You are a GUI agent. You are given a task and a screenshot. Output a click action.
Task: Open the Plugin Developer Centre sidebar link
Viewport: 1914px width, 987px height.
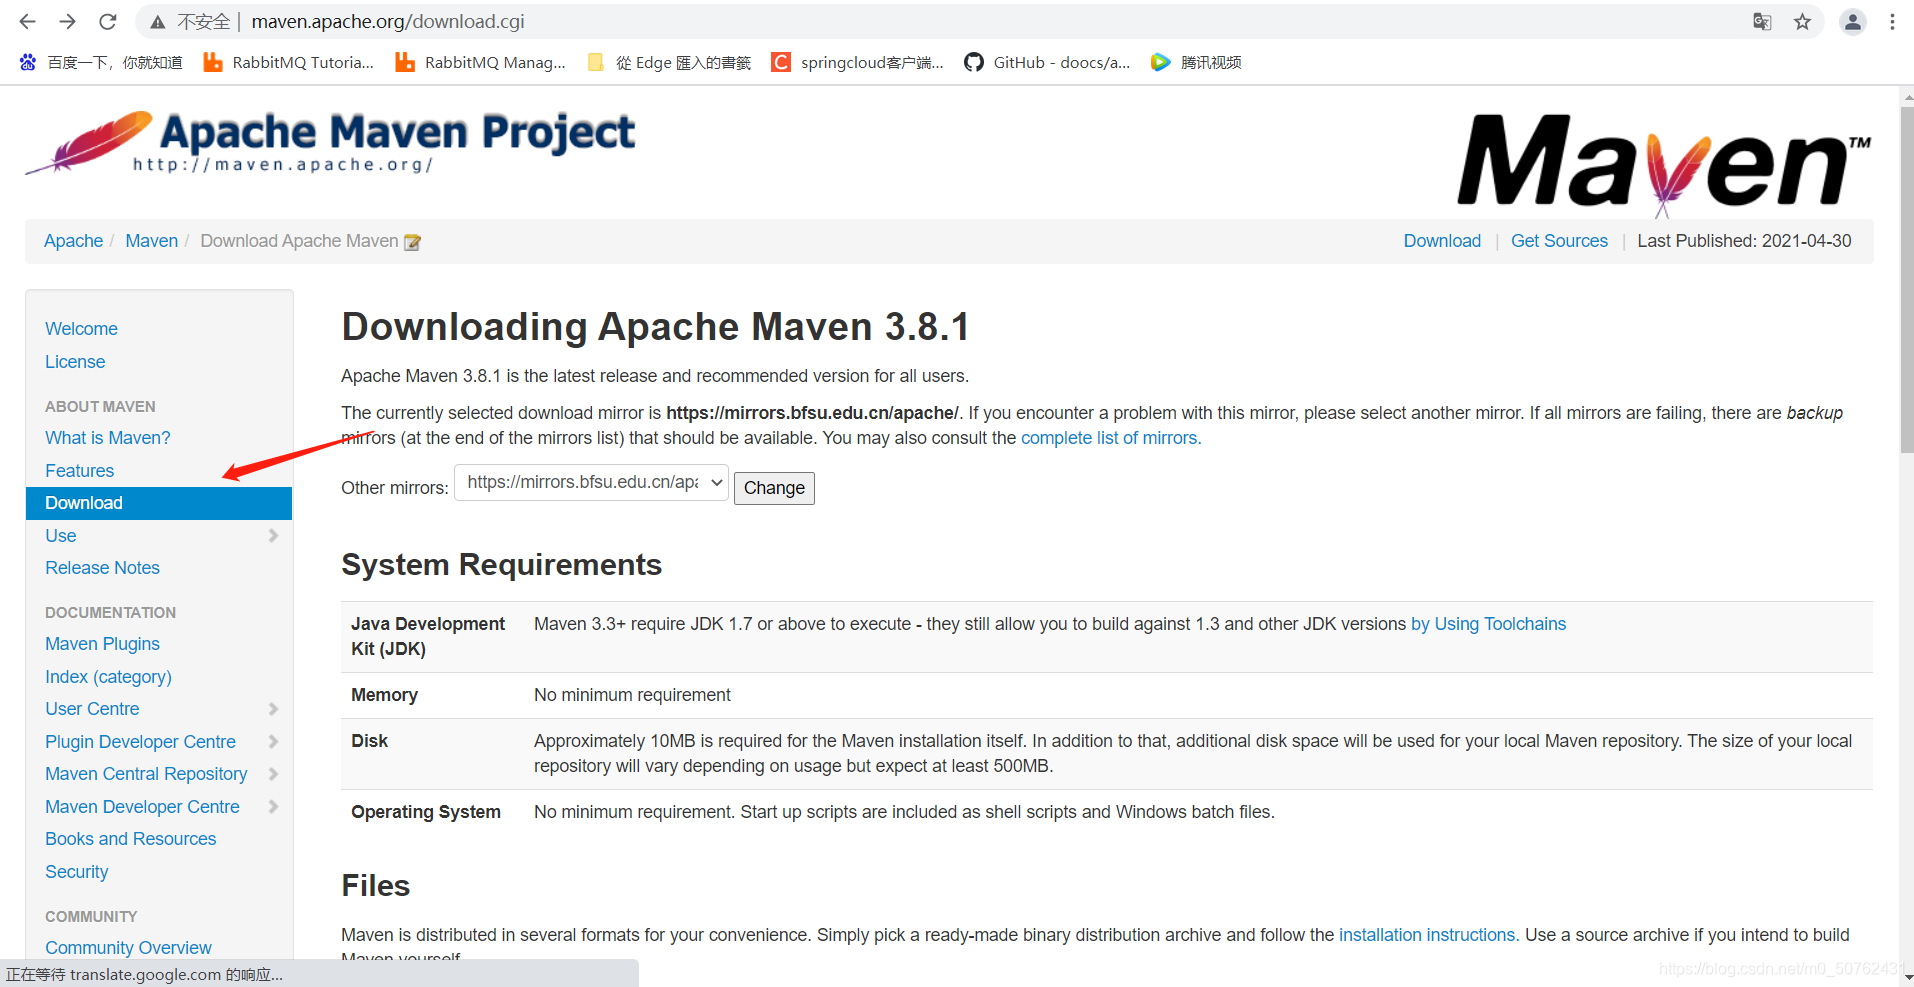140,742
